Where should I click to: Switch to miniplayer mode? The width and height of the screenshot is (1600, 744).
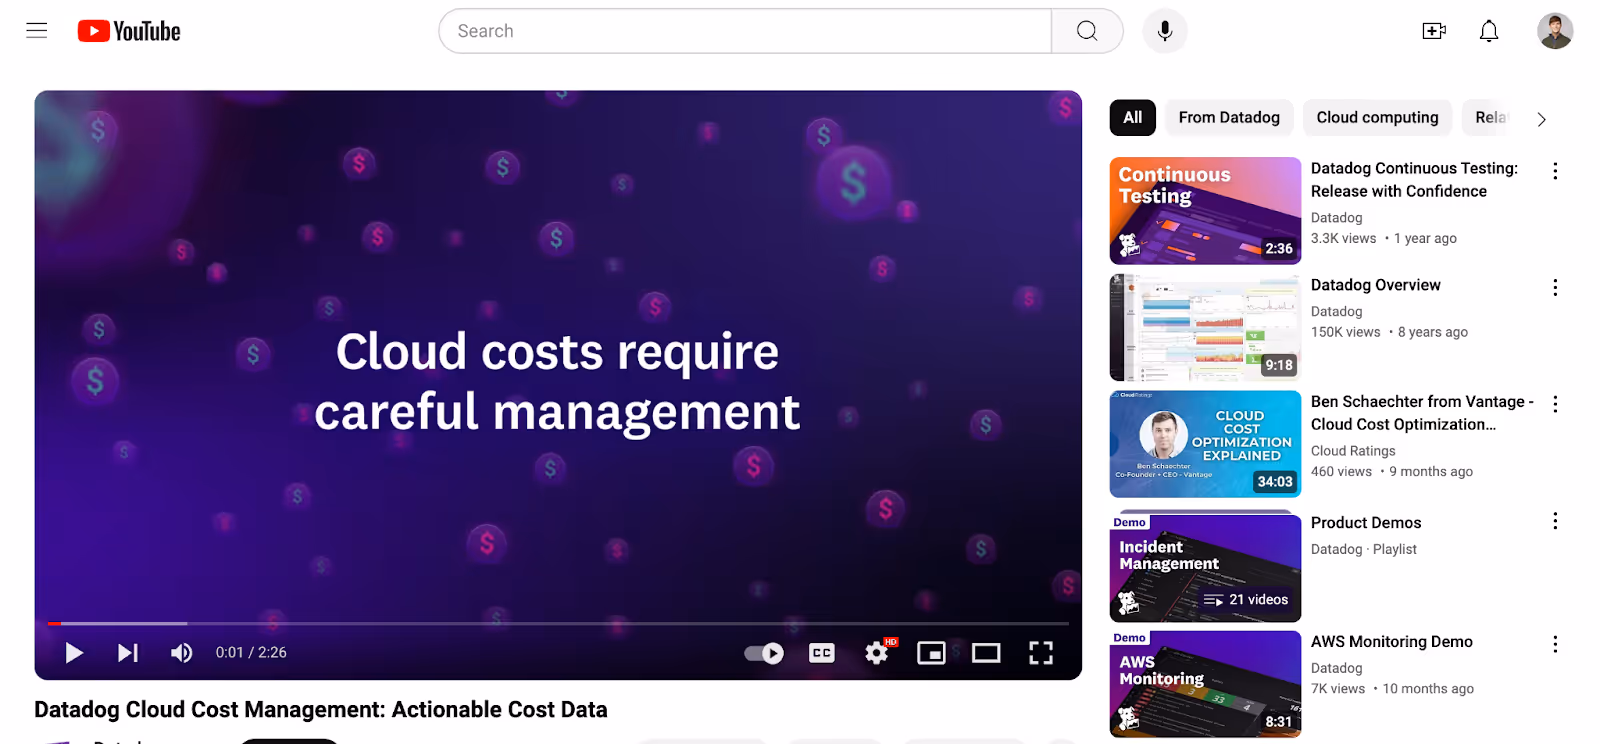pos(931,653)
